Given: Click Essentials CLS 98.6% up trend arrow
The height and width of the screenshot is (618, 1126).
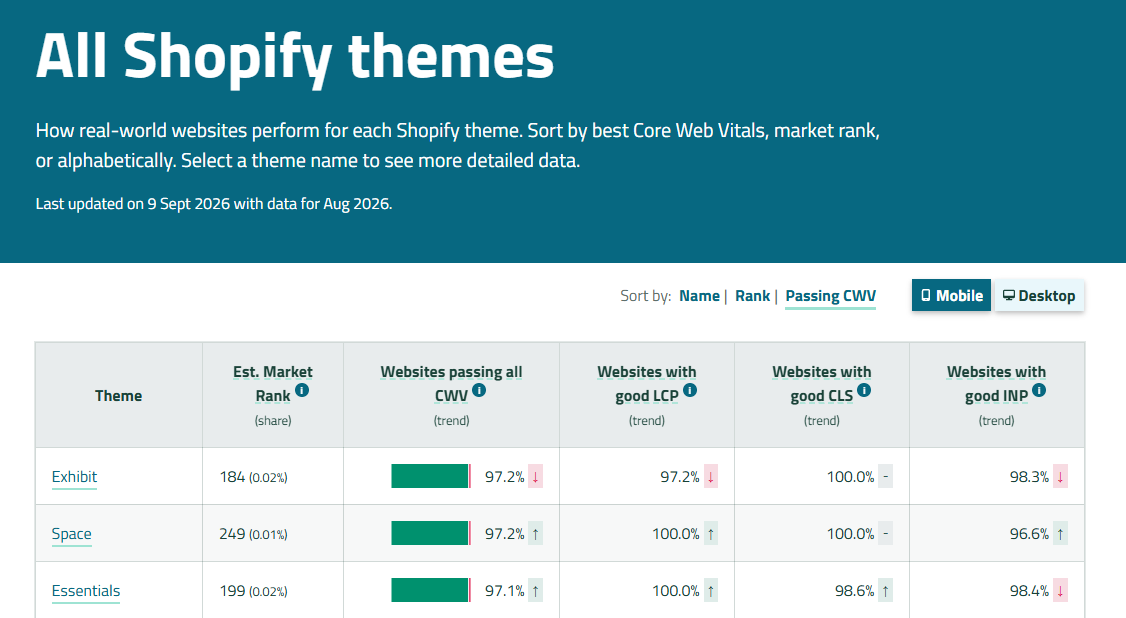Looking at the screenshot, I should point(885,591).
